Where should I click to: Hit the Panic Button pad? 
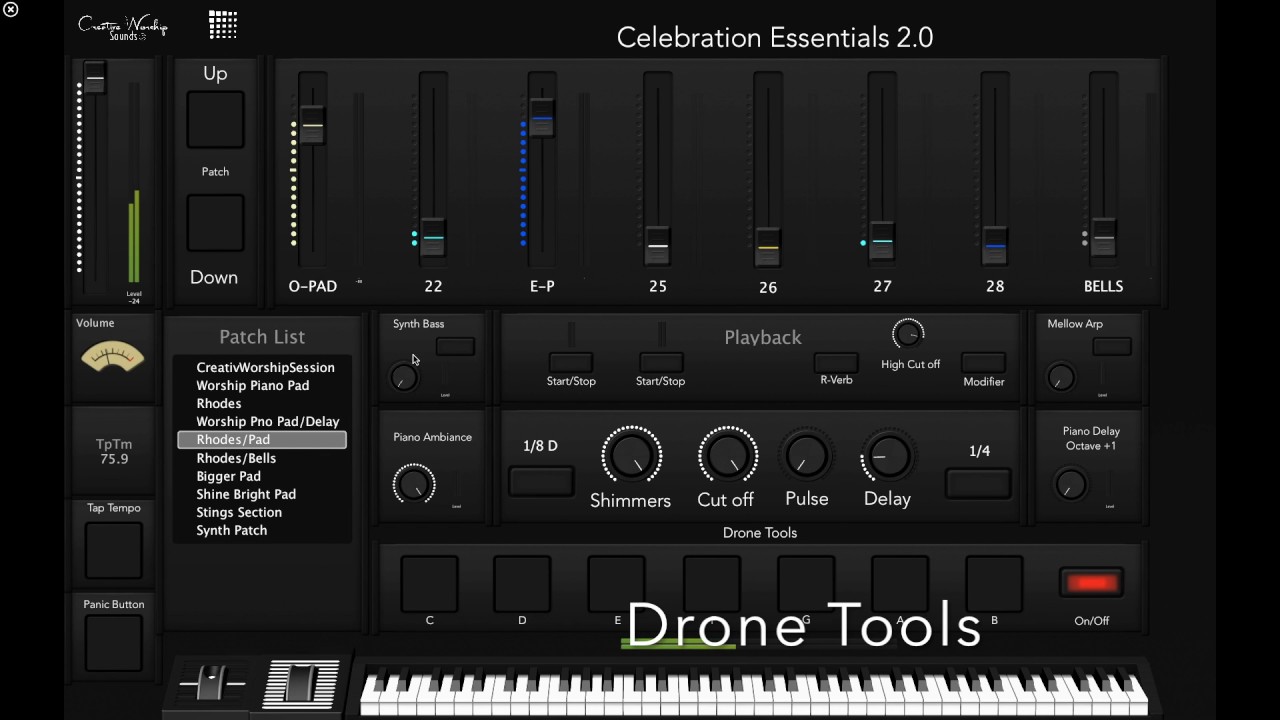click(114, 643)
